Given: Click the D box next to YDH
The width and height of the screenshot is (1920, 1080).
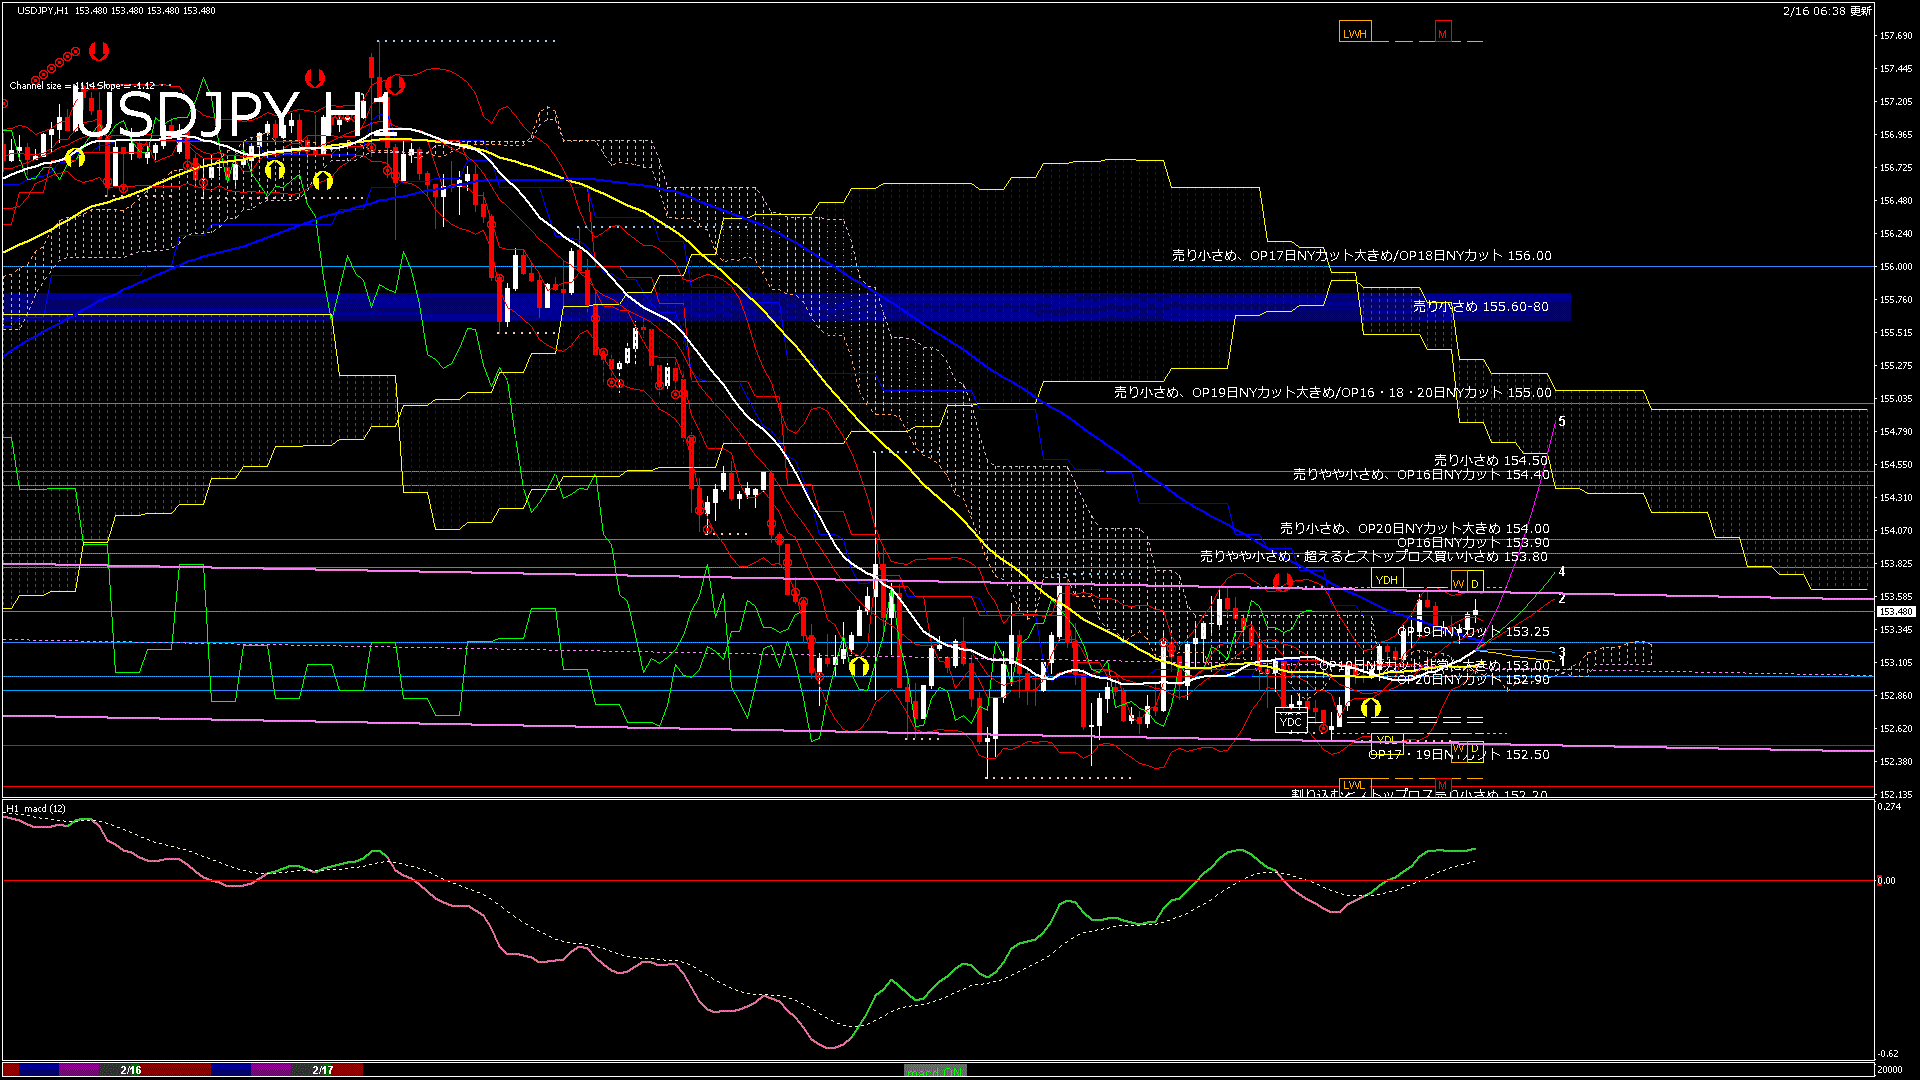Looking at the screenshot, I should tap(1475, 583).
